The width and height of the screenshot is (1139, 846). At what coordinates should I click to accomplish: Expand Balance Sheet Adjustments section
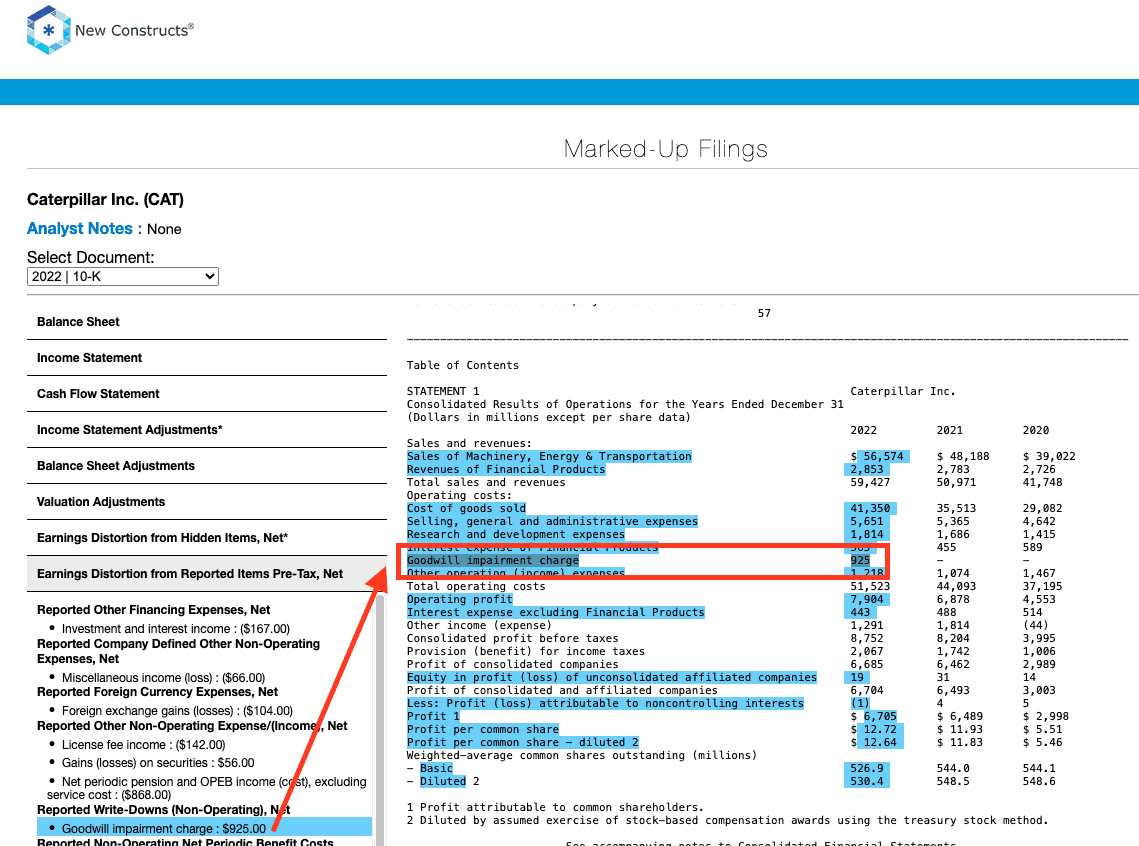click(x=207, y=465)
